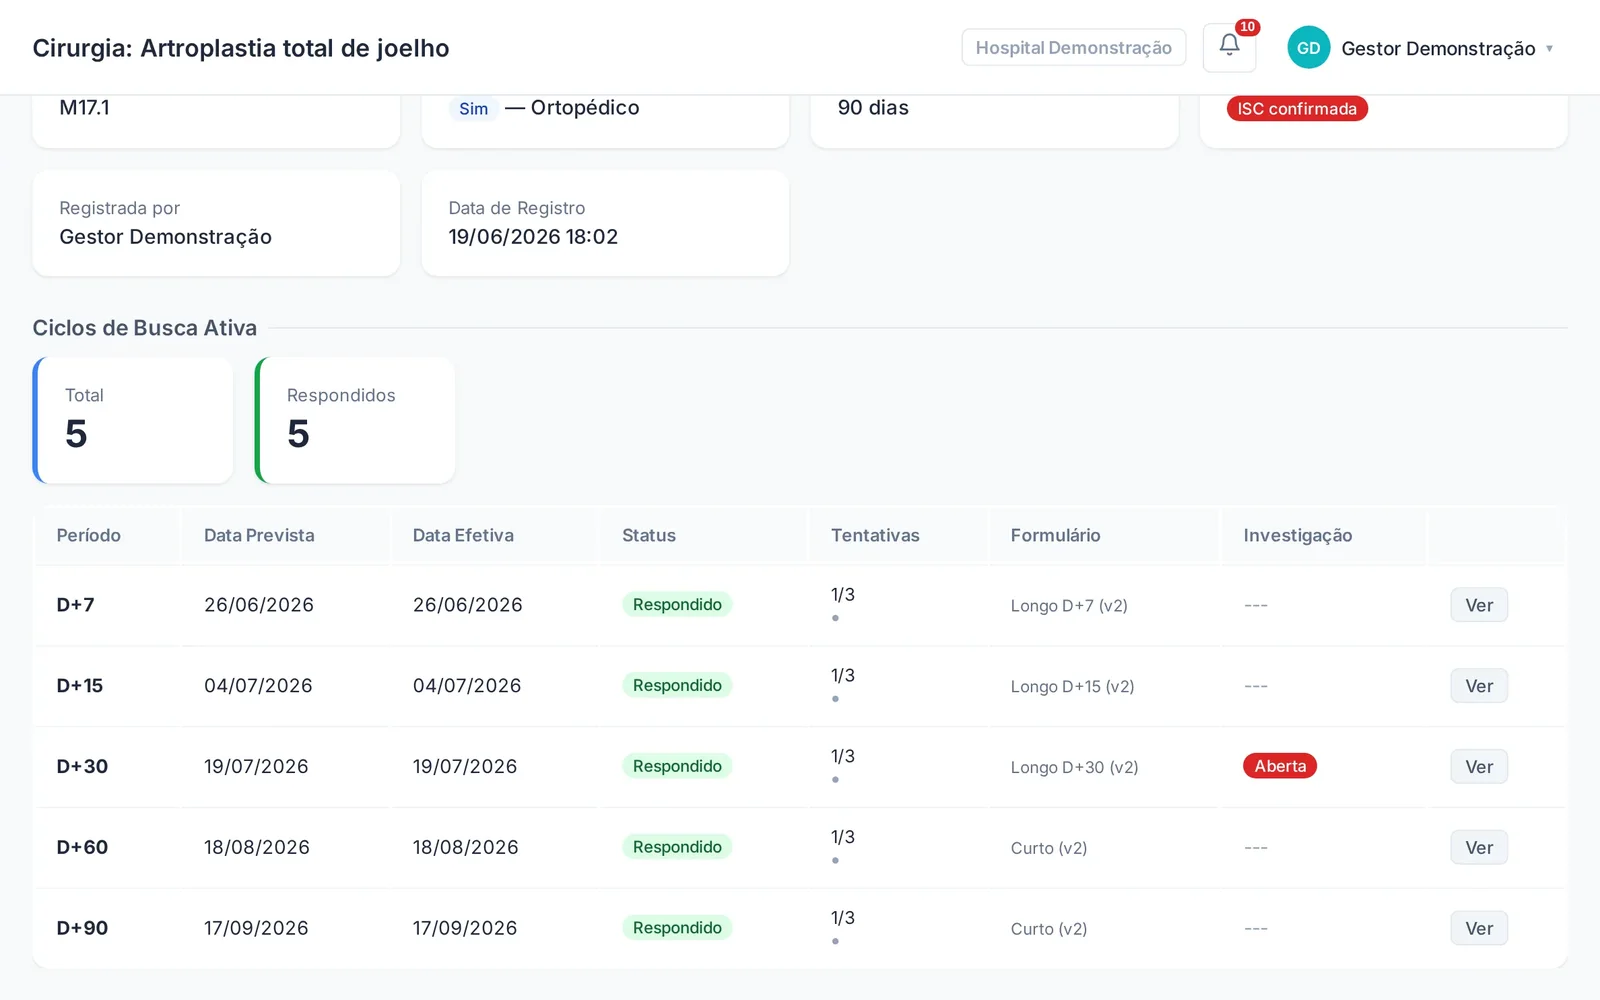Open the notifications bell icon

(x=1229, y=47)
